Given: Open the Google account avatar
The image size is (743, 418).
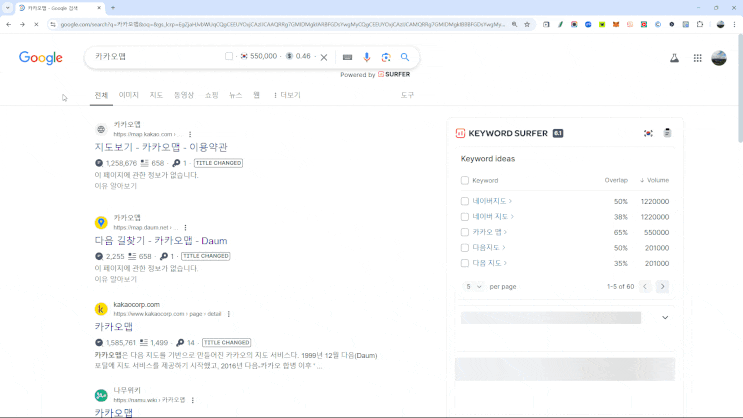Looking at the screenshot, I should click(x=719, y=58).
